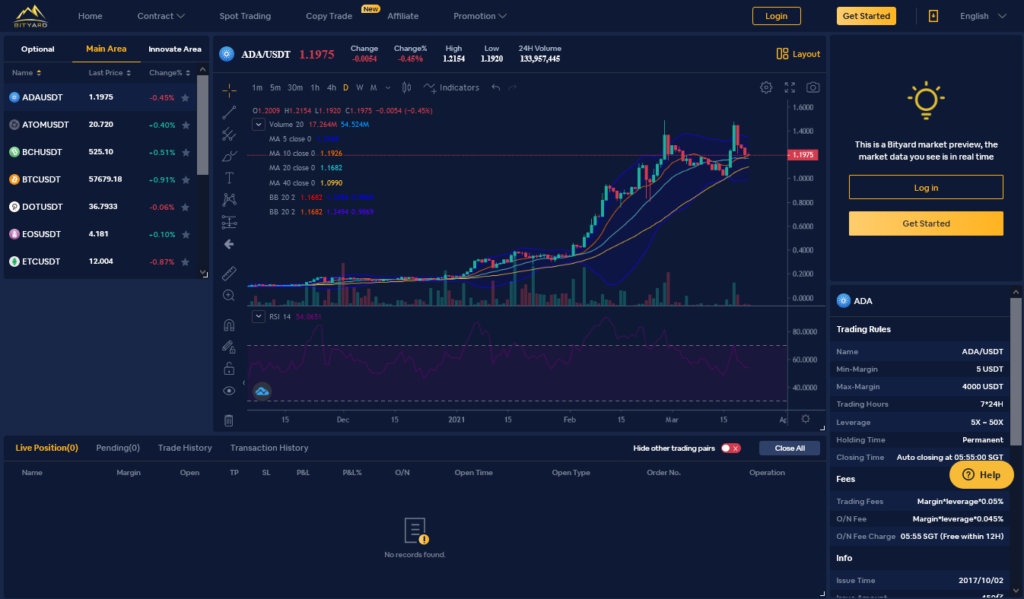Image resolution: width=1024 pixels, height=599 pixels.
Task: Sort the market list by Last Price
Action: 110,73
